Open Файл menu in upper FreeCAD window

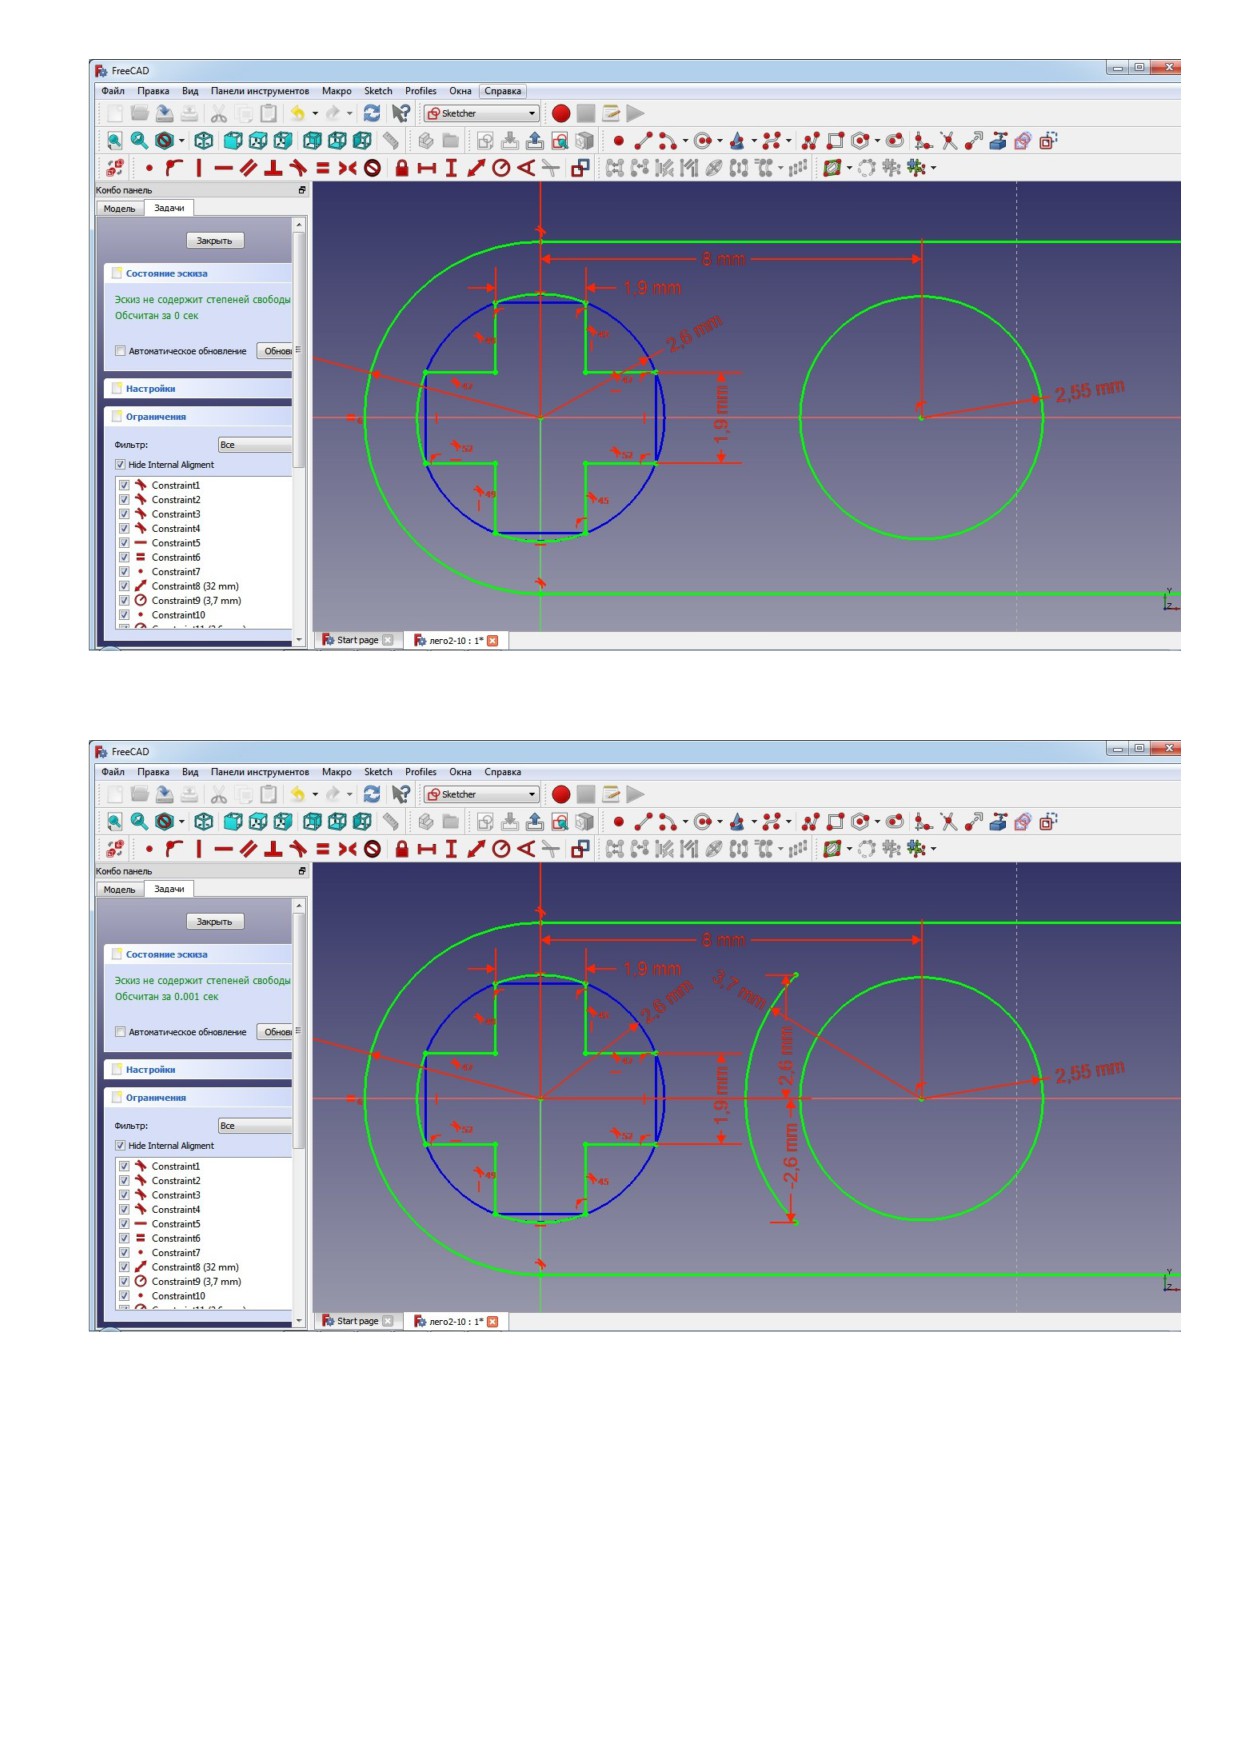coord(113,91)
